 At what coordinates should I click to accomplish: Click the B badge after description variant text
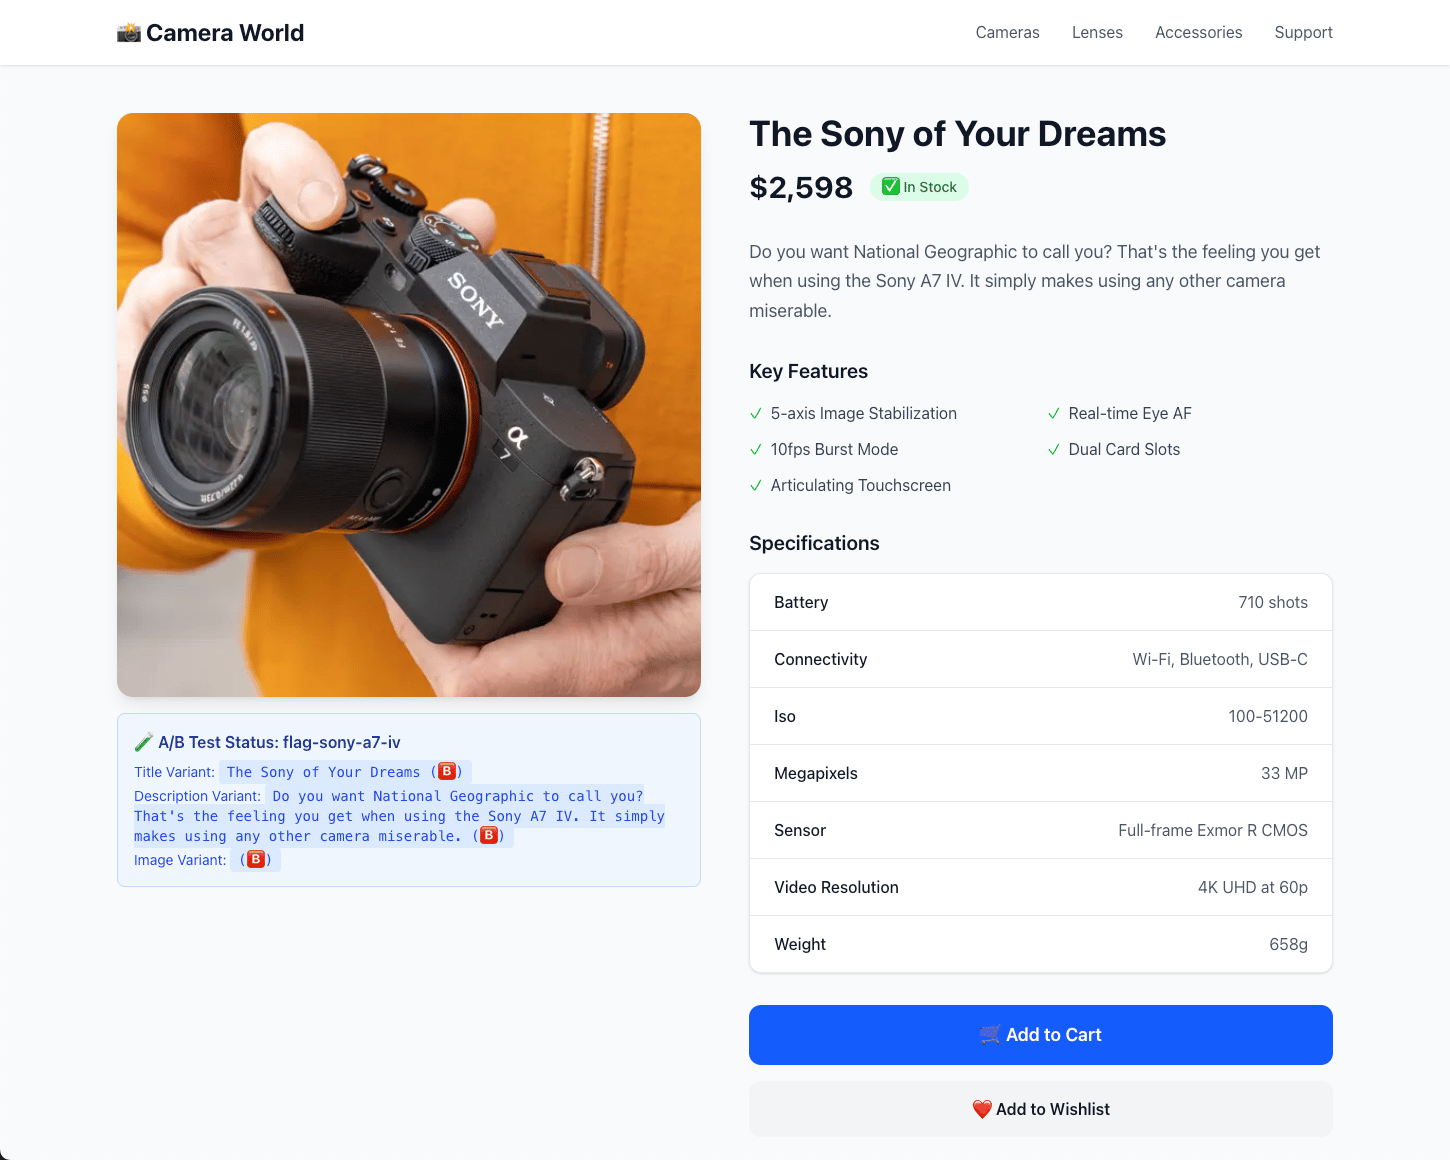(x=489, y=835)
